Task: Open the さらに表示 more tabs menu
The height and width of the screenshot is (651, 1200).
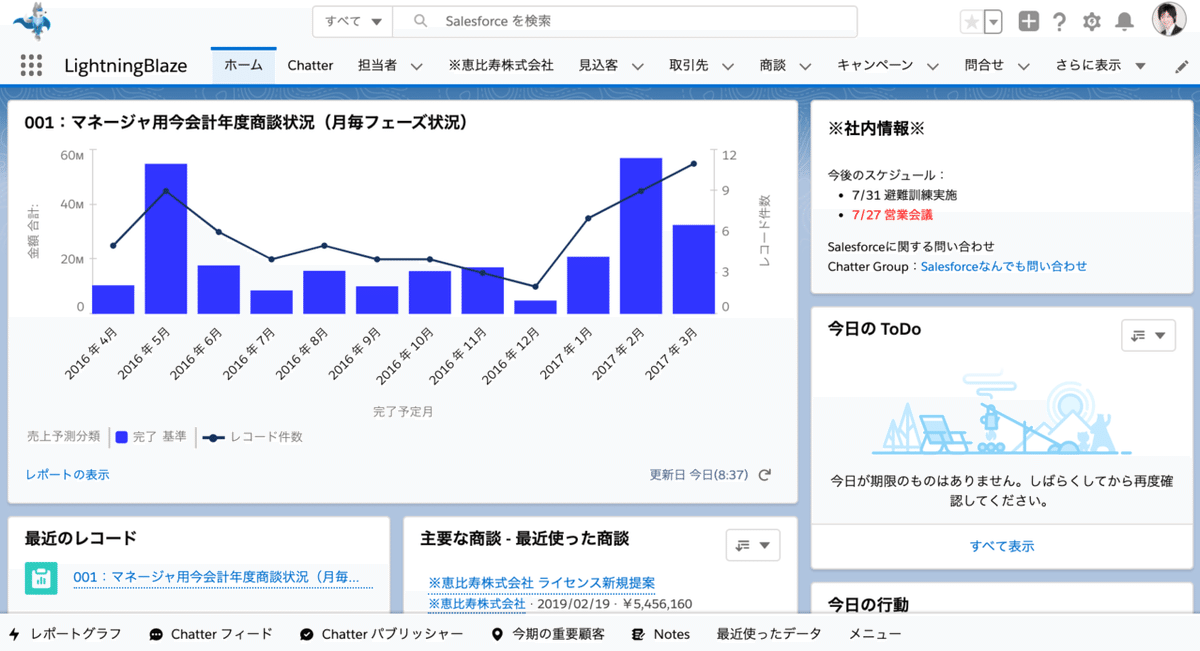Action: coord(1100,65)
